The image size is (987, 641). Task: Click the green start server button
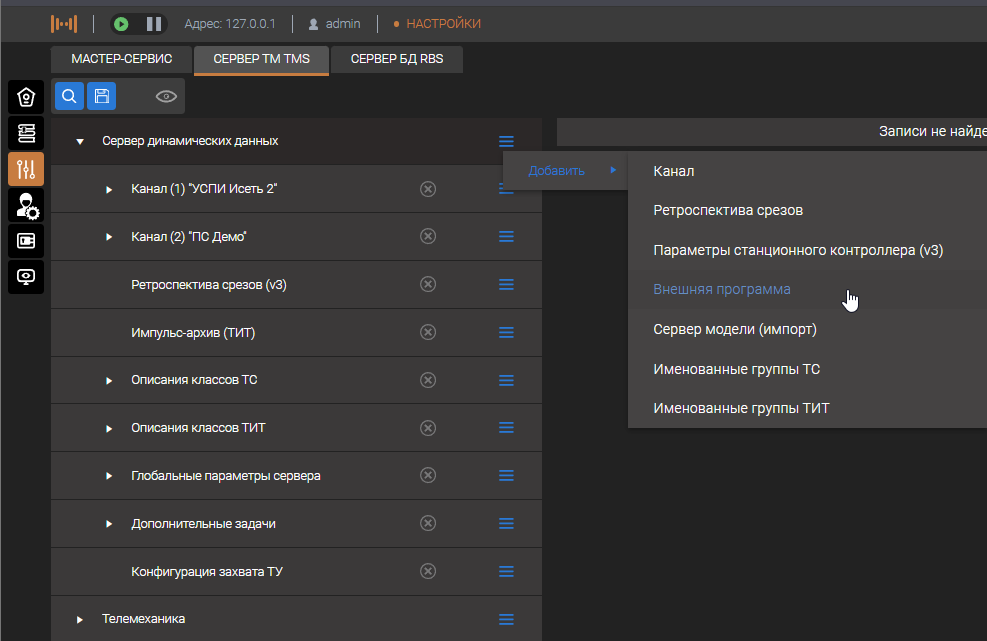pyautogui.click(x=121, y=23)
